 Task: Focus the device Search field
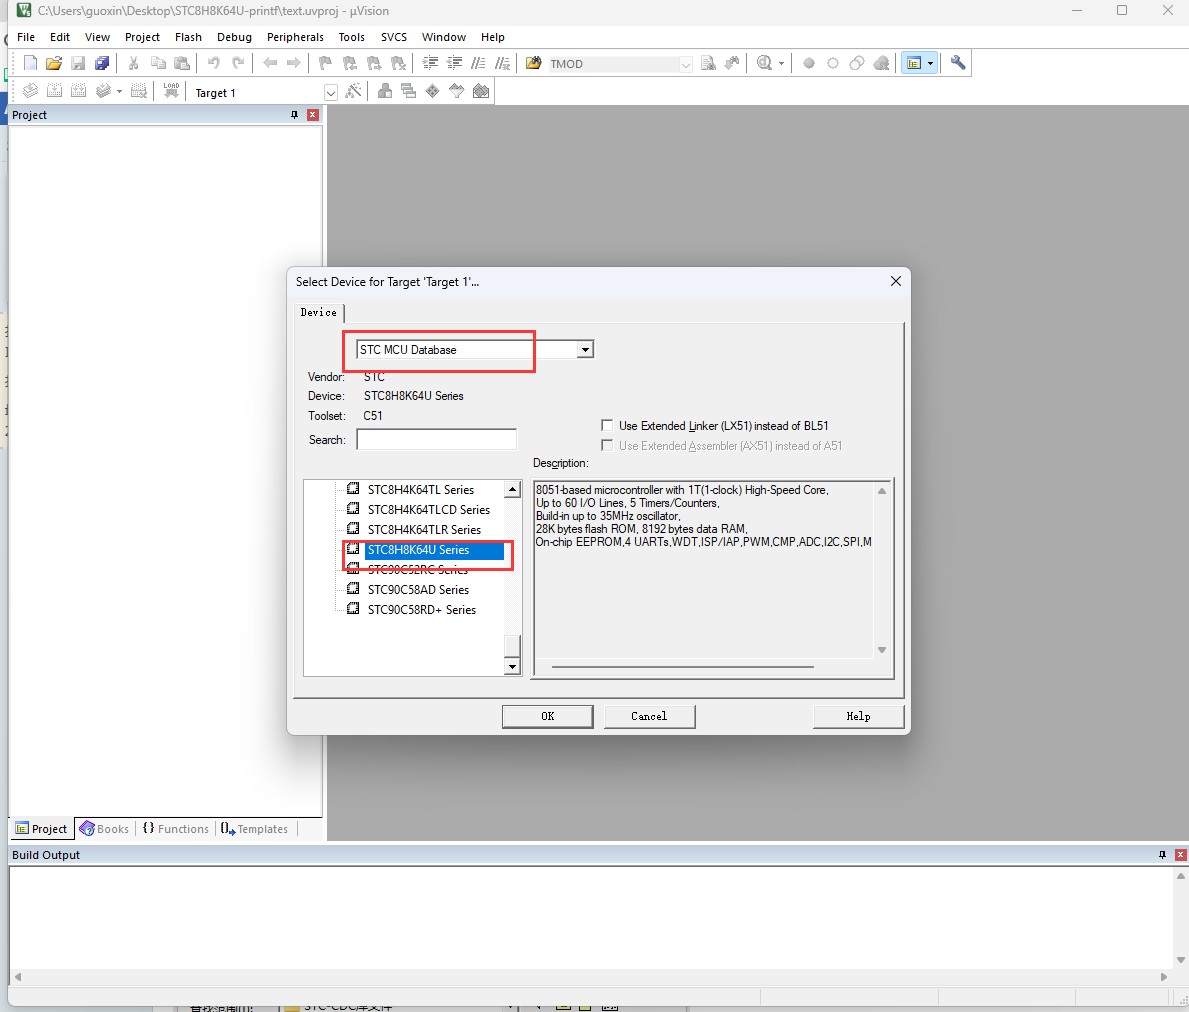[x=437, y=440]
